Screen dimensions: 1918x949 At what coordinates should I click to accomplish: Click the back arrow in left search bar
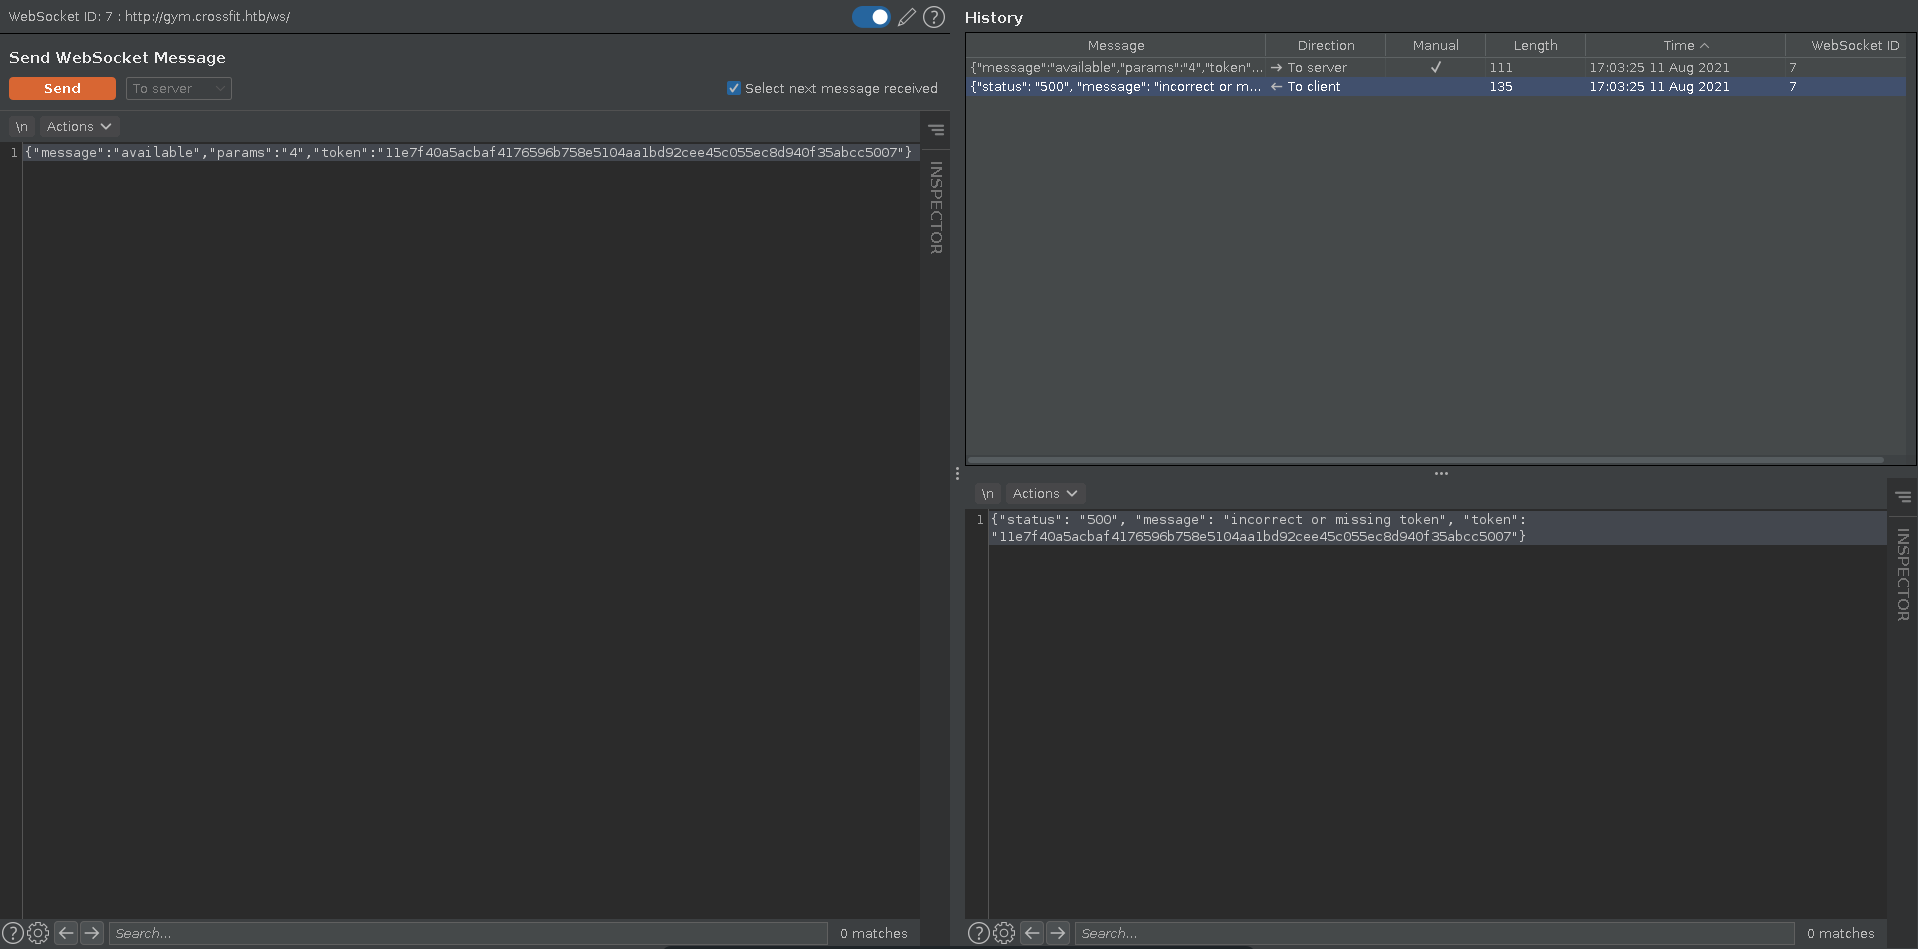point(66,933)
